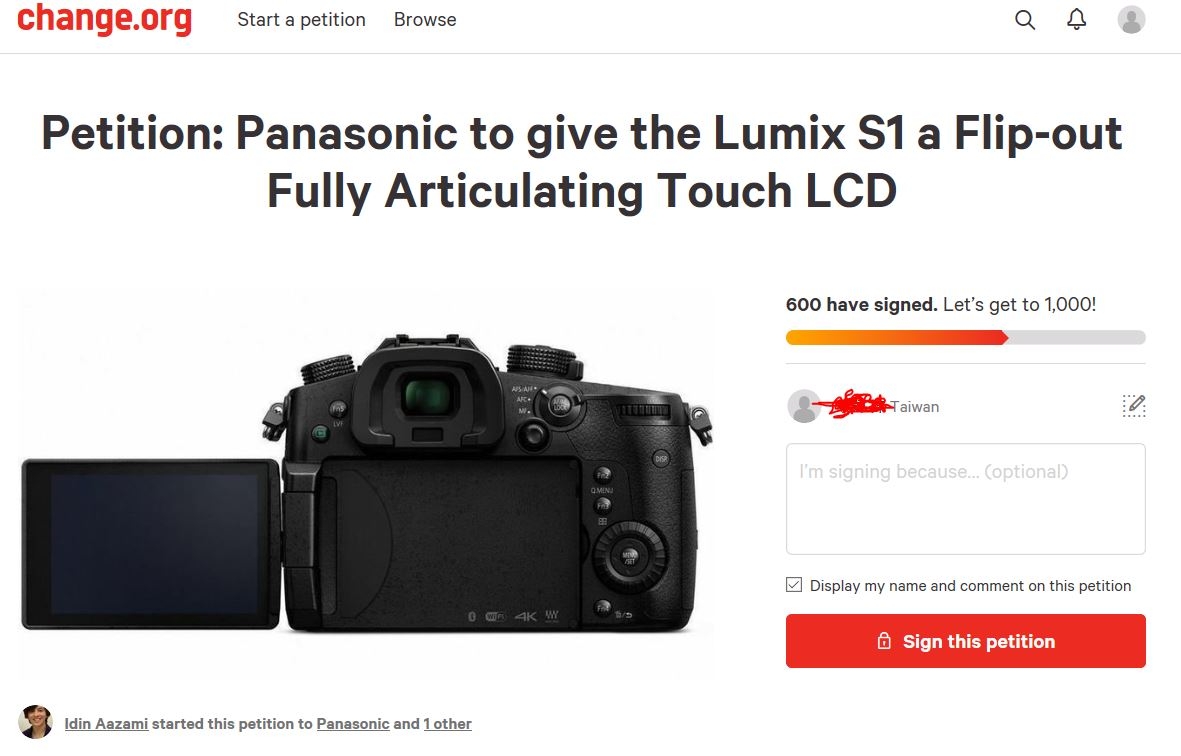Click the Lumix camera petition image

point(367,483)
